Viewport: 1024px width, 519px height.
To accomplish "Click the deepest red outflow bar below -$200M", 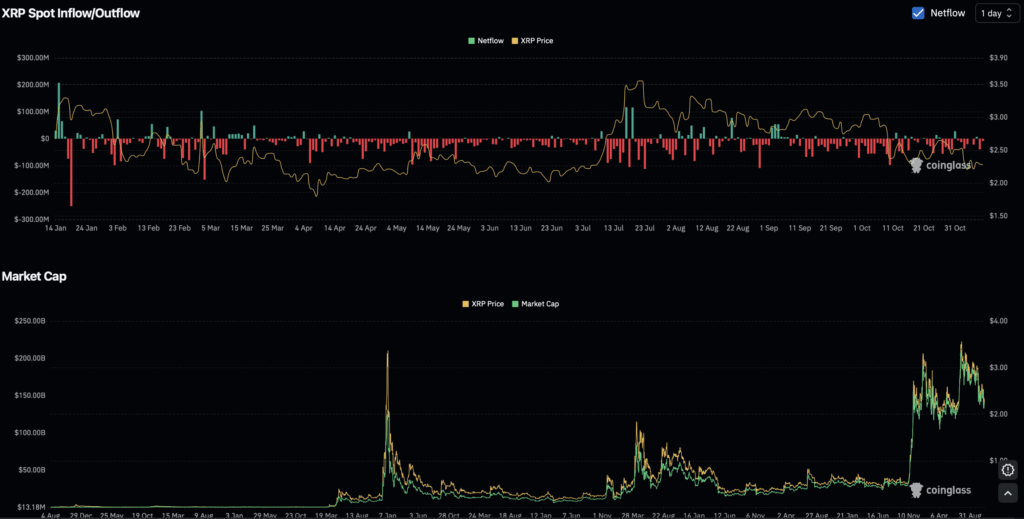I will coord(71,172).
